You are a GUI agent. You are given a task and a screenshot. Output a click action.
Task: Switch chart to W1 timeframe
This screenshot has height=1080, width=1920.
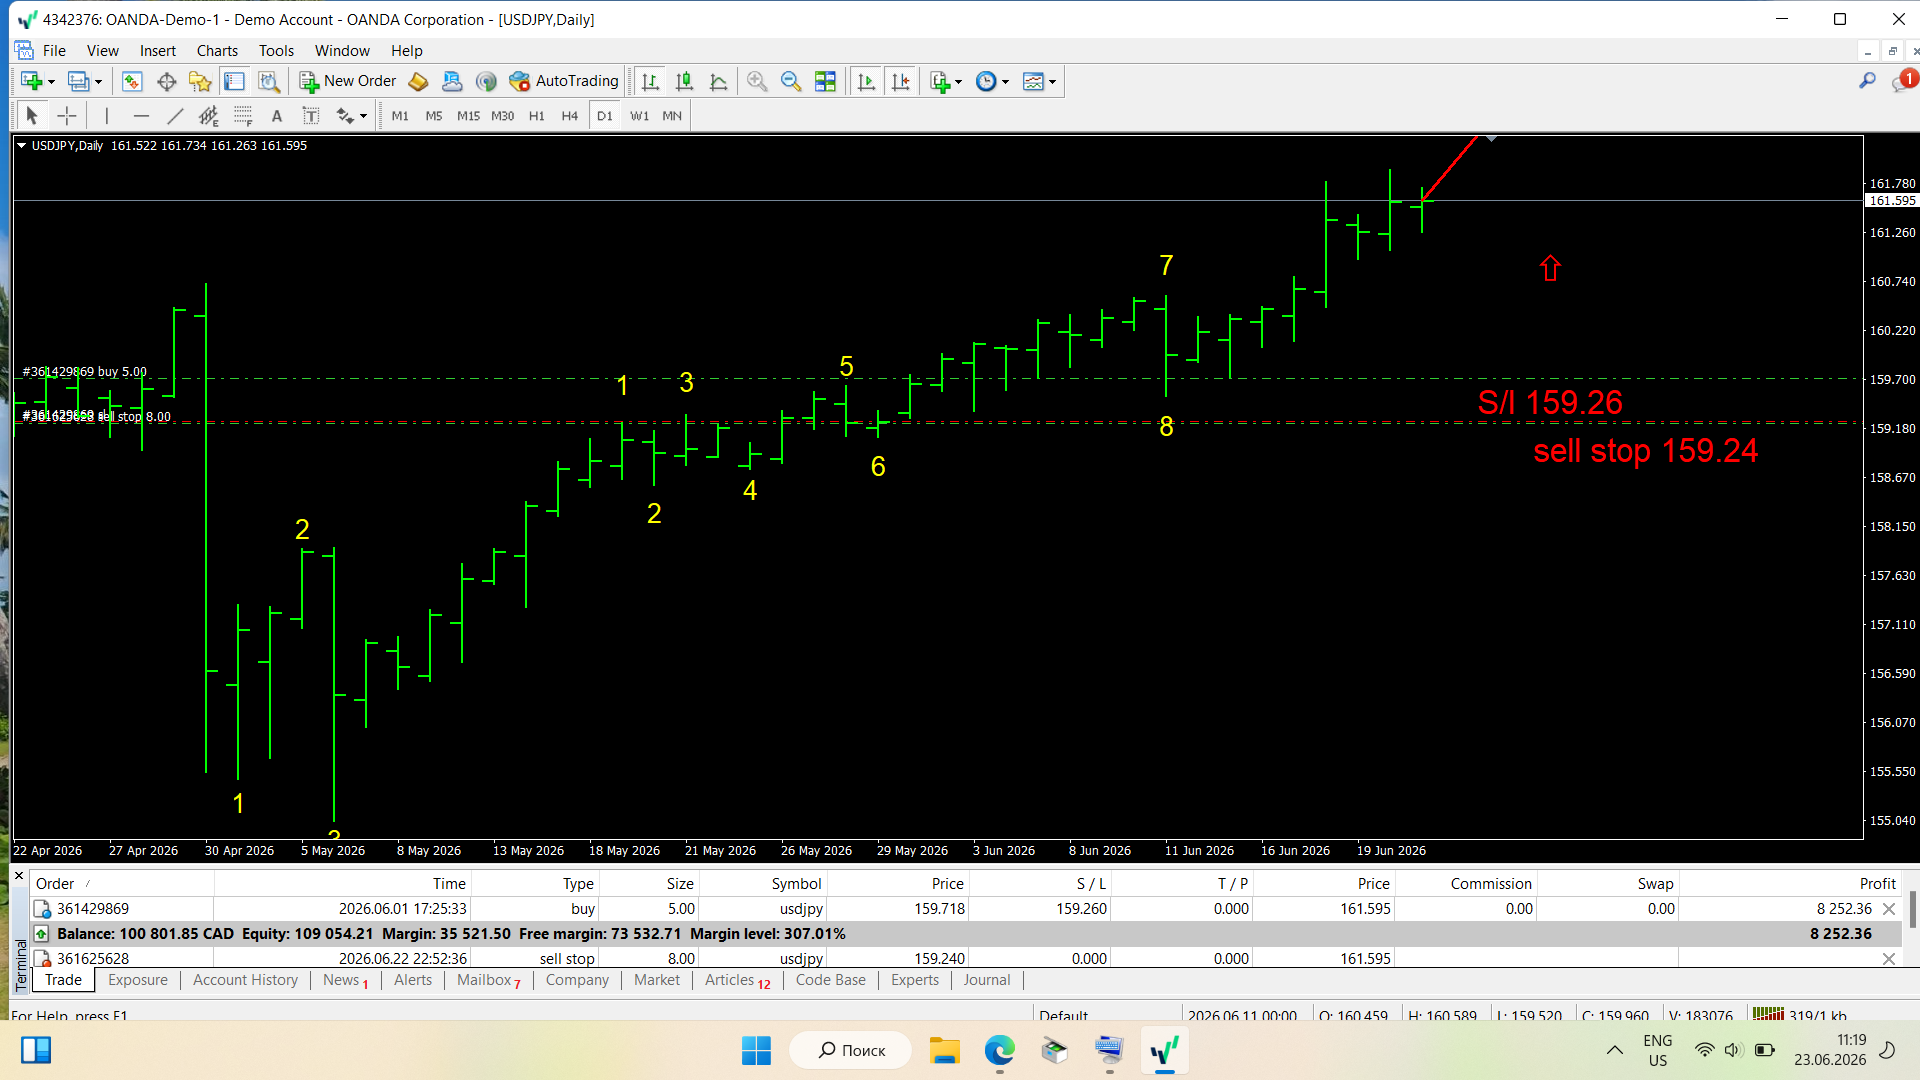639,116
